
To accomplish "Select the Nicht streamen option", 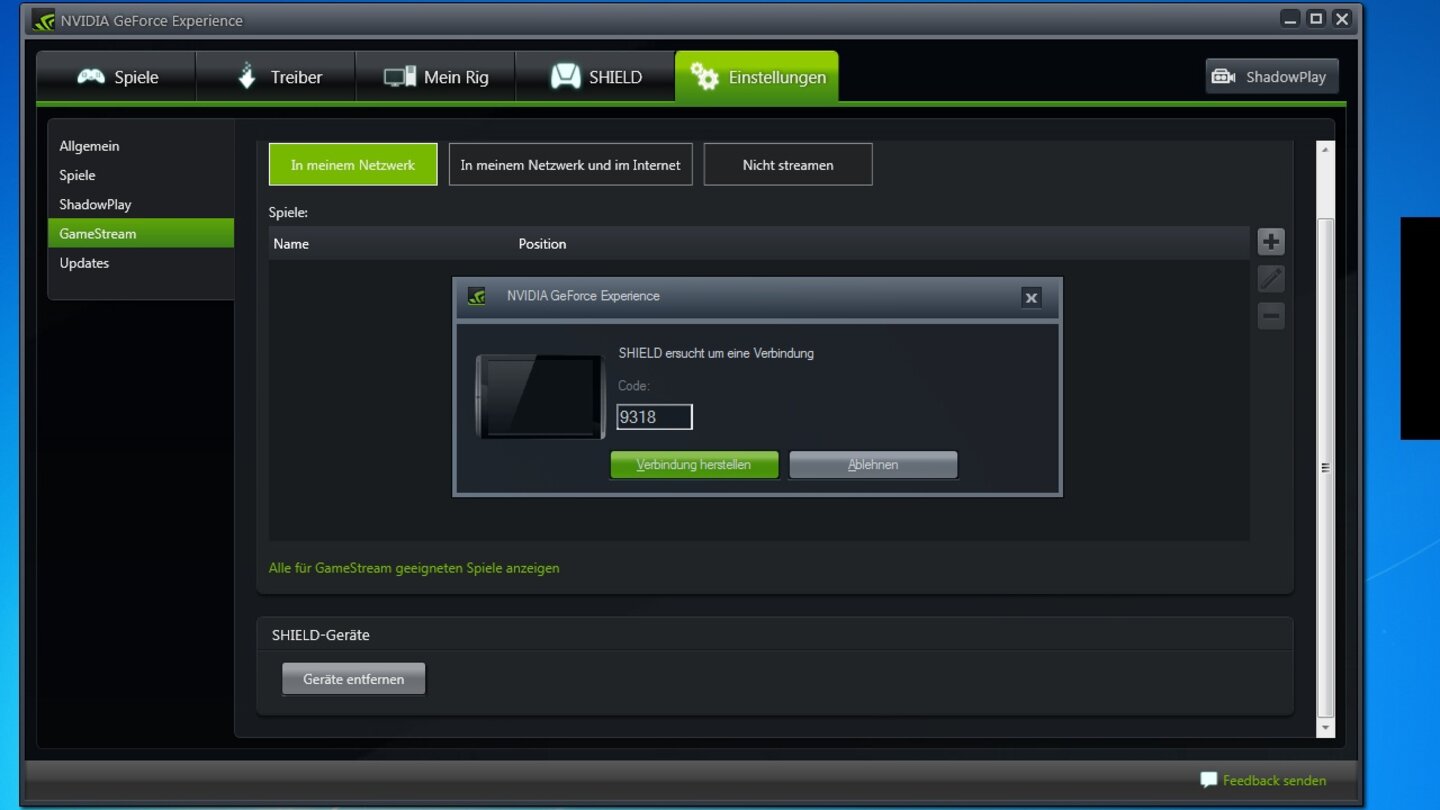I will tap(788, 165).
